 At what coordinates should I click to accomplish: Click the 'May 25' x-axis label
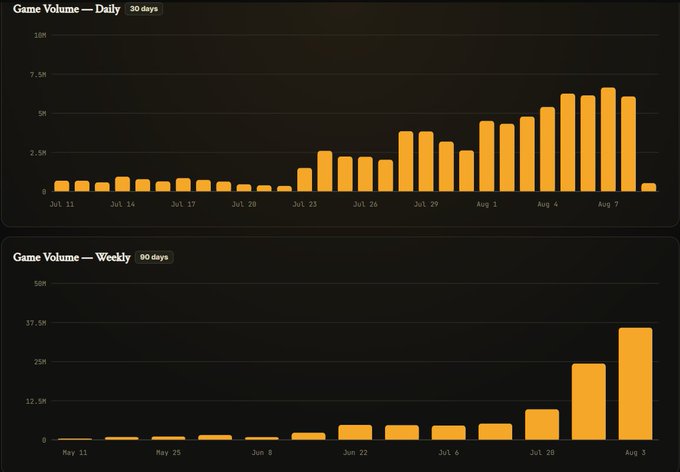click(168, 452)
